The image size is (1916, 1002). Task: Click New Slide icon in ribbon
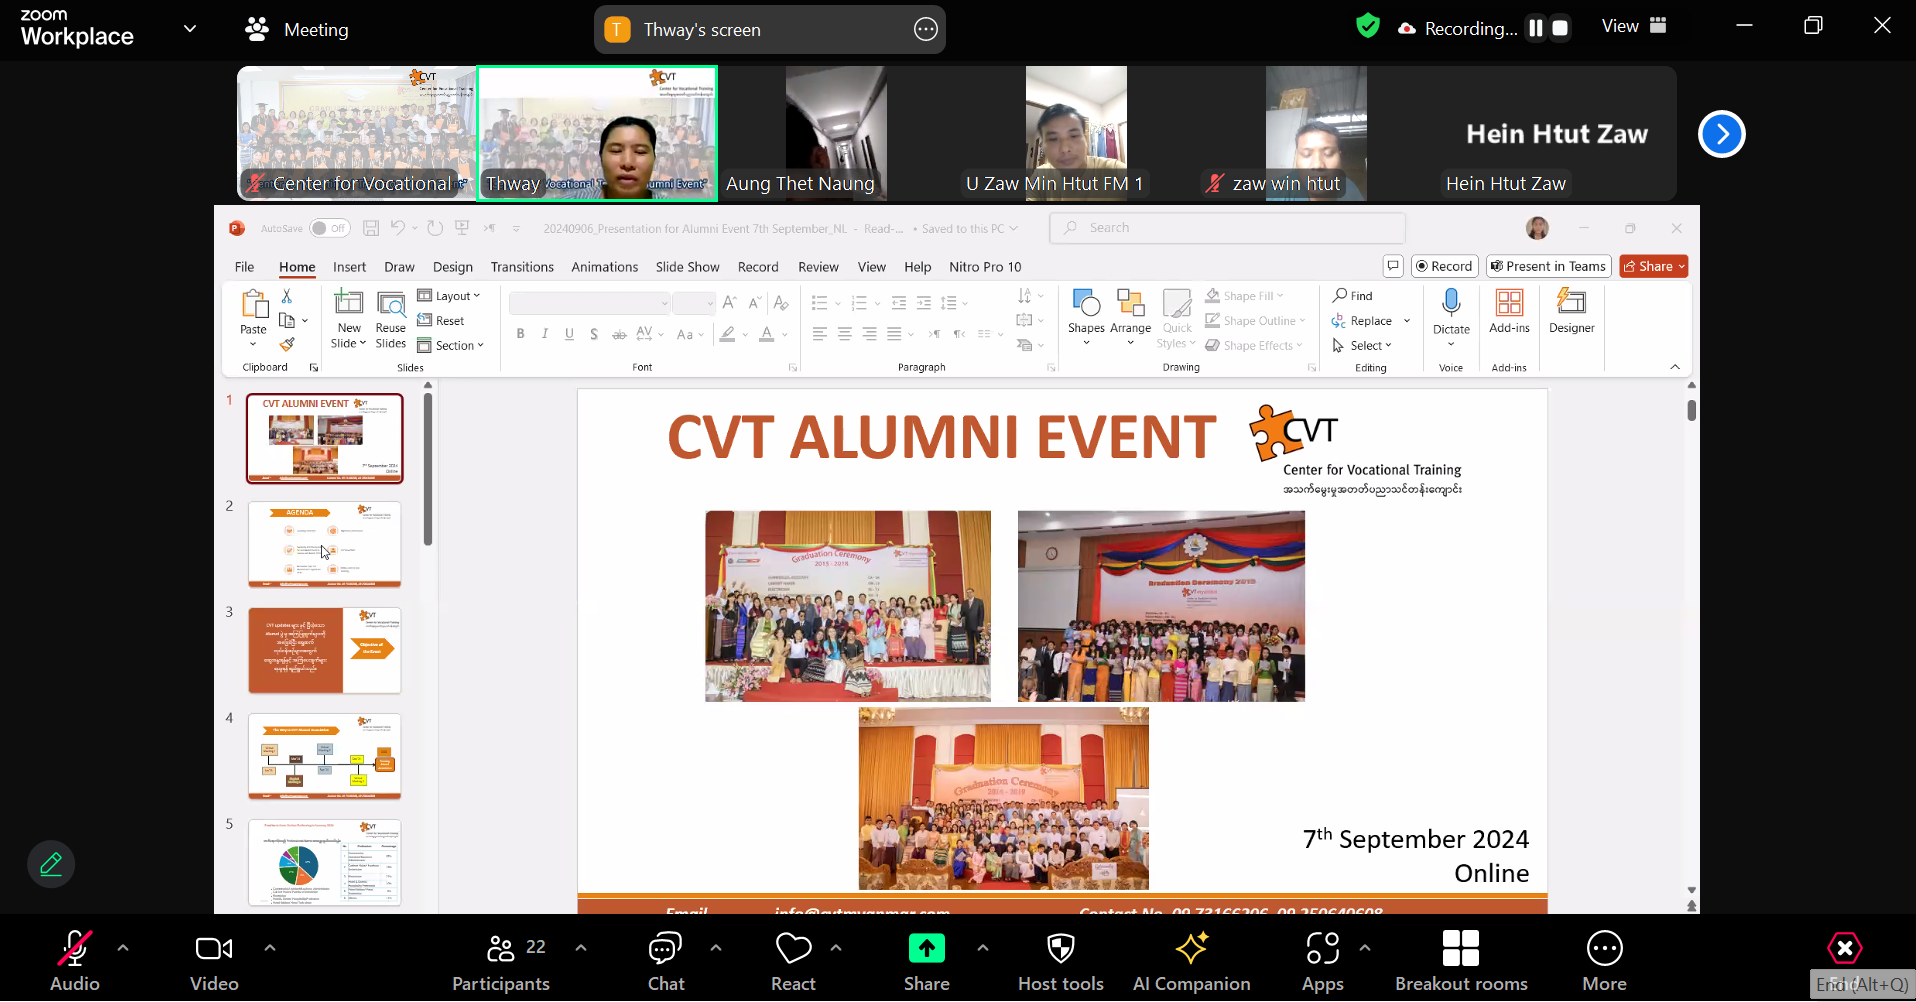(348, 303)
